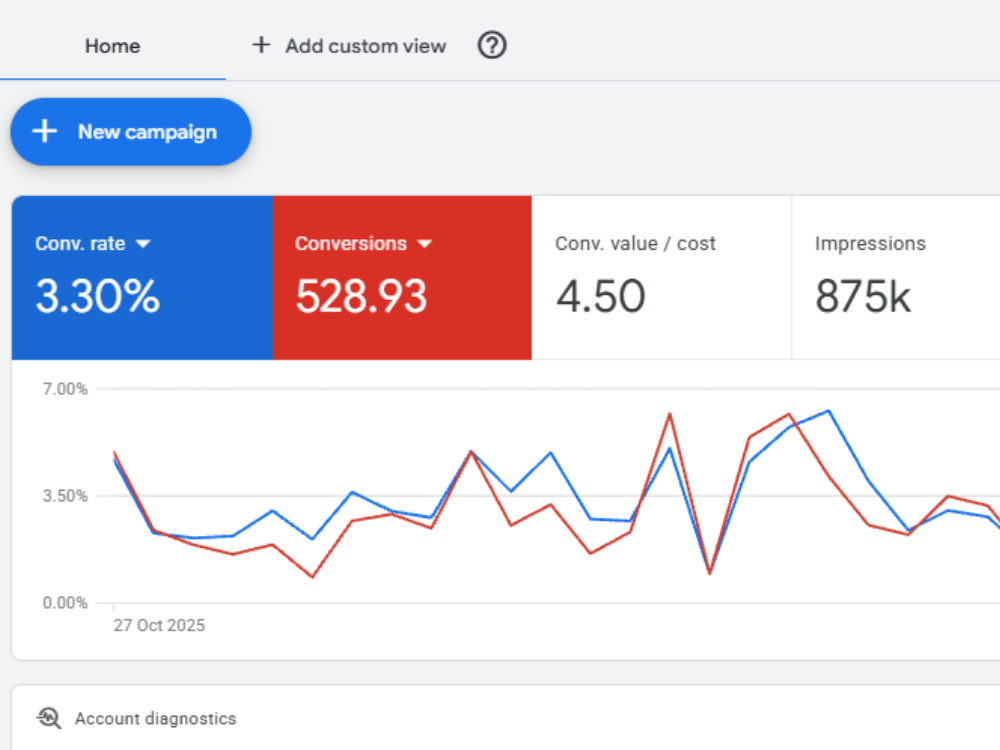This screenshot has height=750, width=1000.
Task: Click the red Conversions scorecard value 528.93
Action: click(x=361, y=297)
